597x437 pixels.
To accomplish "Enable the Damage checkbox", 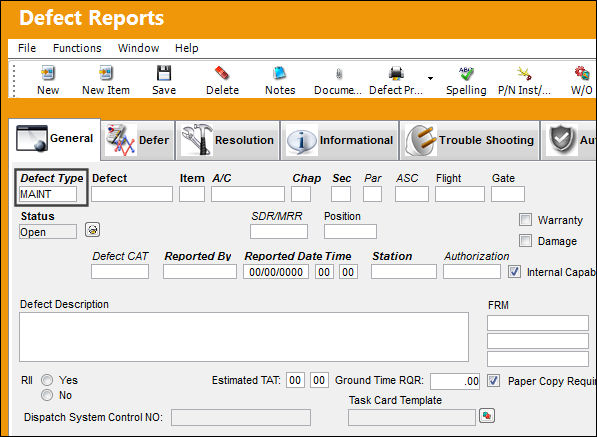I will point(525,241).
